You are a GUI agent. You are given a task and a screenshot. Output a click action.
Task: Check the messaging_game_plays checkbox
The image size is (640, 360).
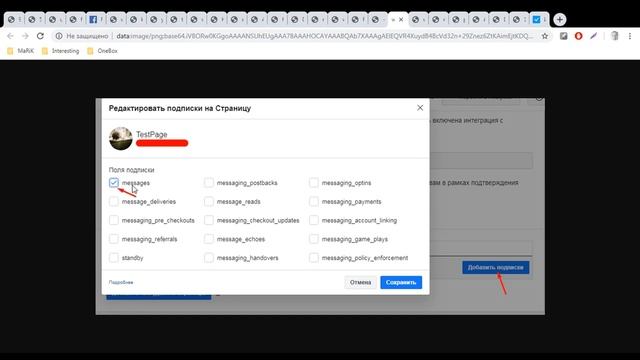click(x=313, y=239)
